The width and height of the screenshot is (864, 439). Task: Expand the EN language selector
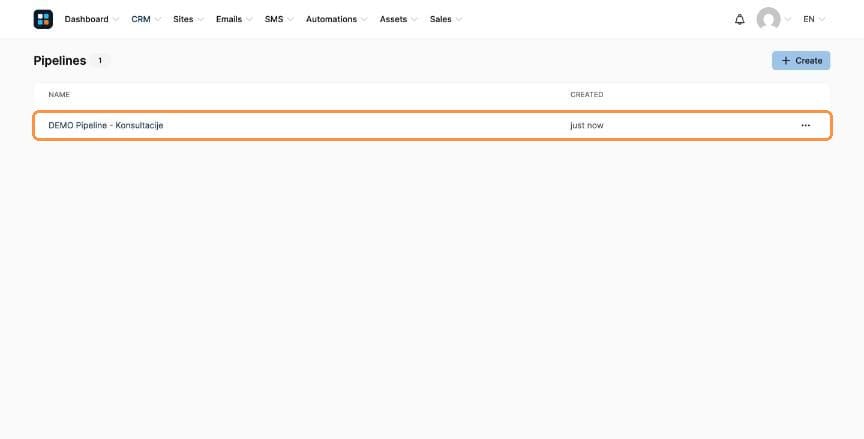[814, 19]
